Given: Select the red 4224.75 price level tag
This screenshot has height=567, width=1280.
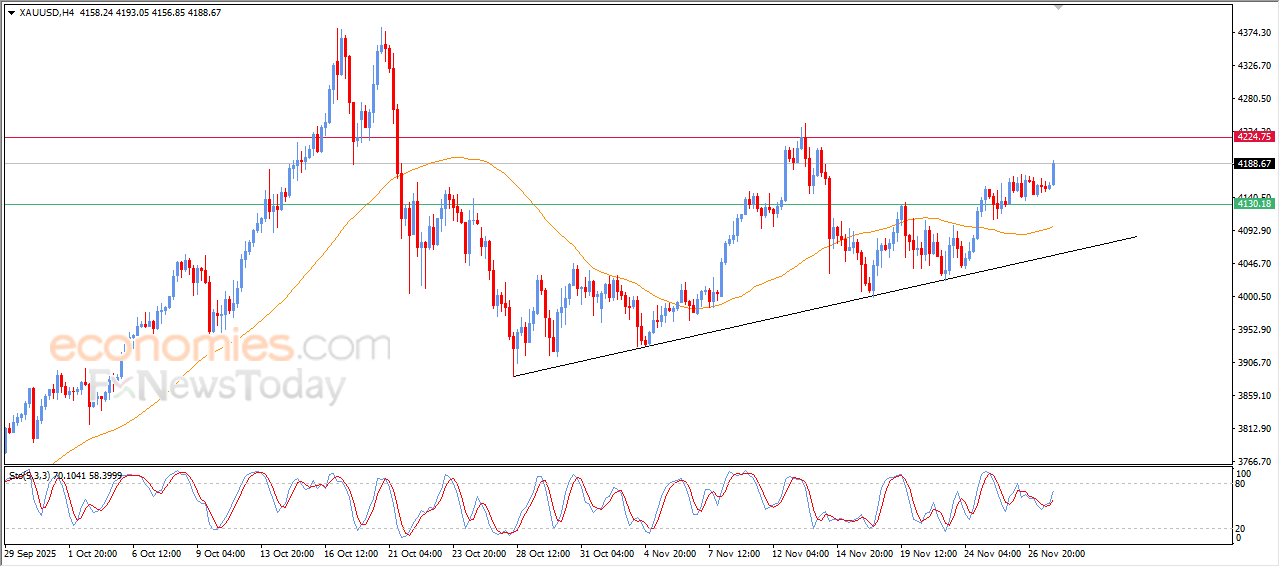Looking at the screenshot, I should (x=1253, y=137).
